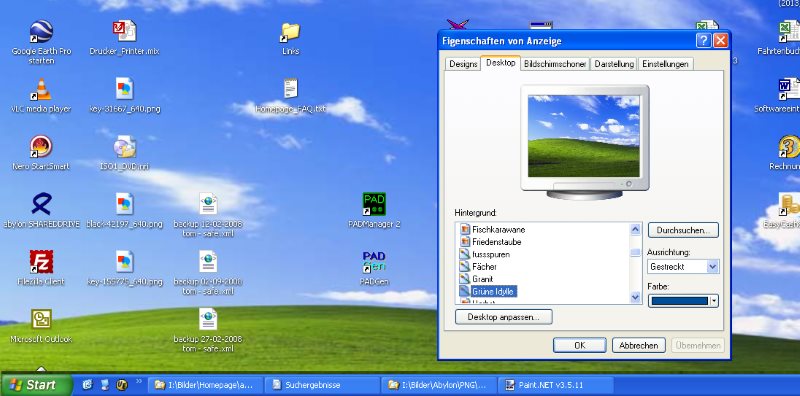Click the Abbrechen button

(638, 345)
